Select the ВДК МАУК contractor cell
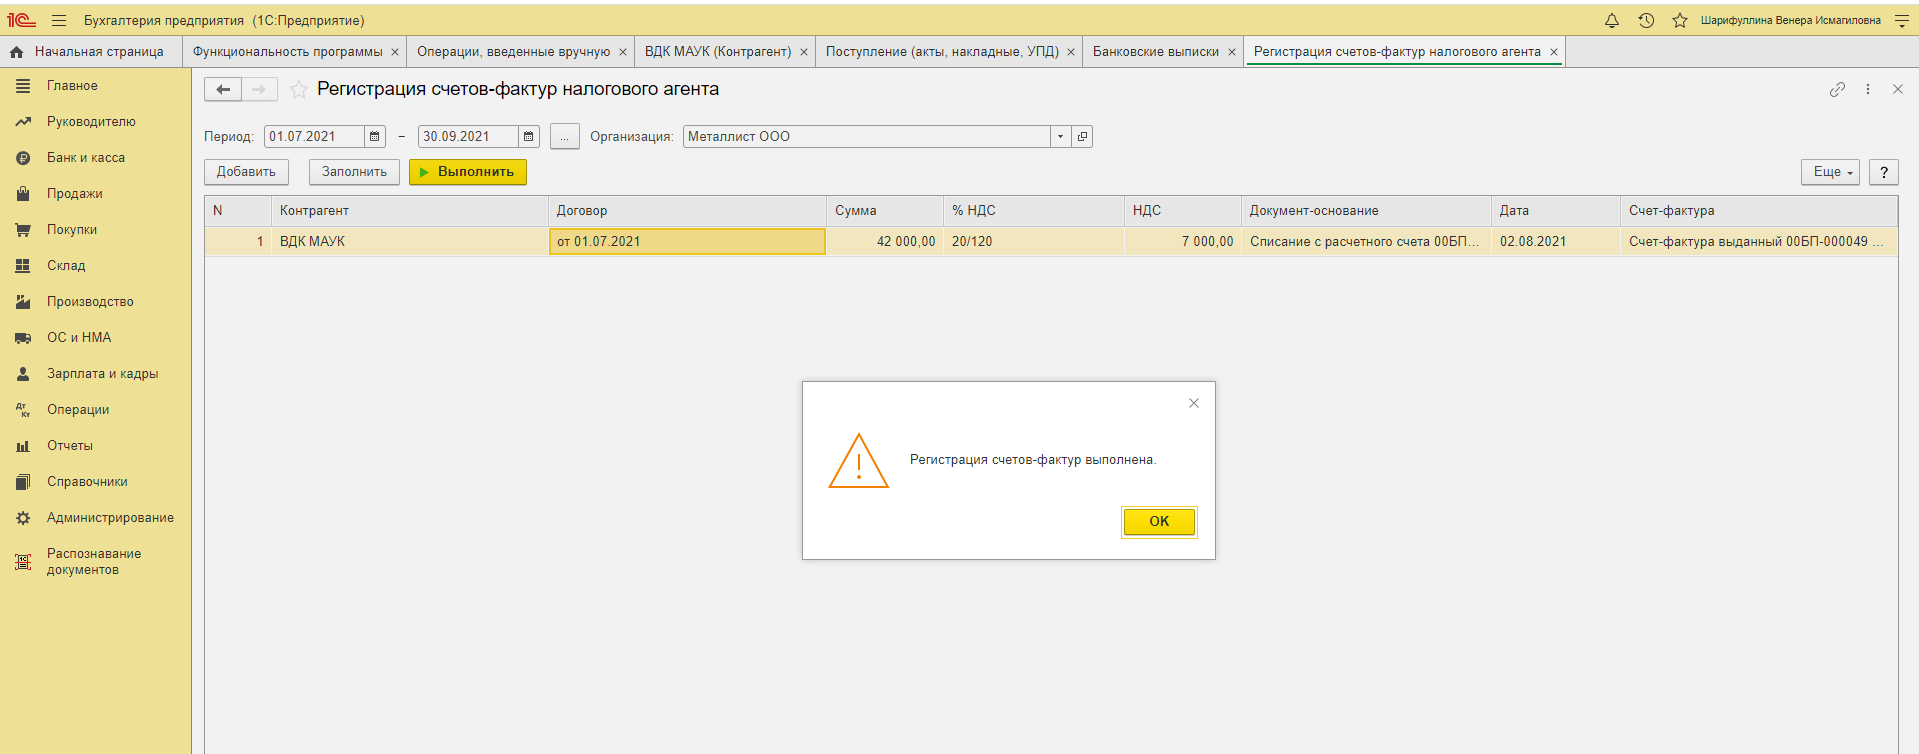The height and width of the screenshot is (754, 1919). [x=409, y=242]
